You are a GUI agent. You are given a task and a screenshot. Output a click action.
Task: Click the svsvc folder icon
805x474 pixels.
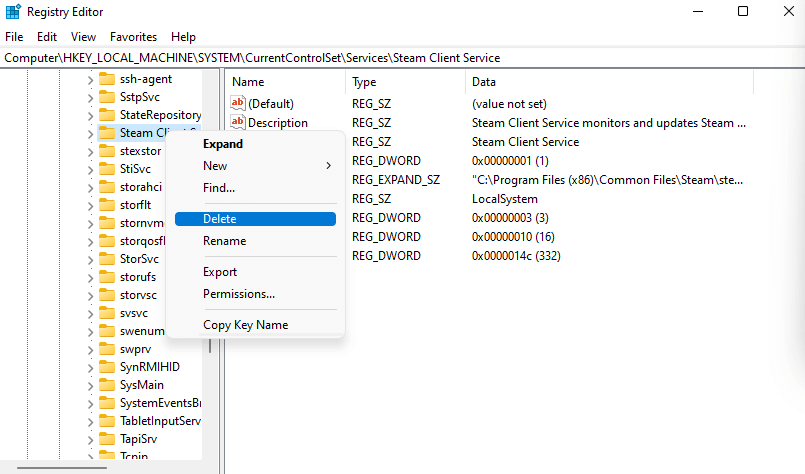click(107, 313)
